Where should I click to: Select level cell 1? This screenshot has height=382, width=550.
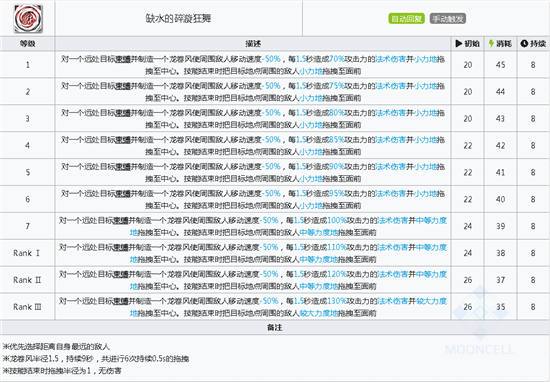click(27, 65)
